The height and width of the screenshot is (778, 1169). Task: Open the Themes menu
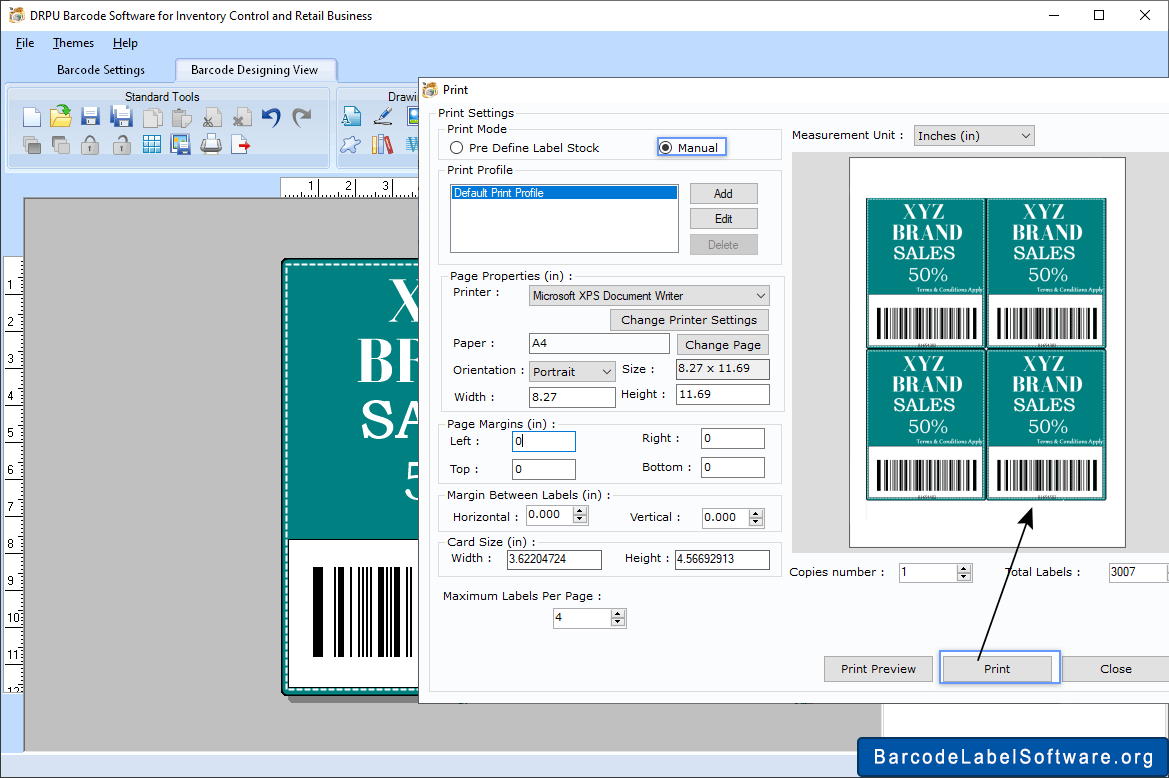click(72, 43)
